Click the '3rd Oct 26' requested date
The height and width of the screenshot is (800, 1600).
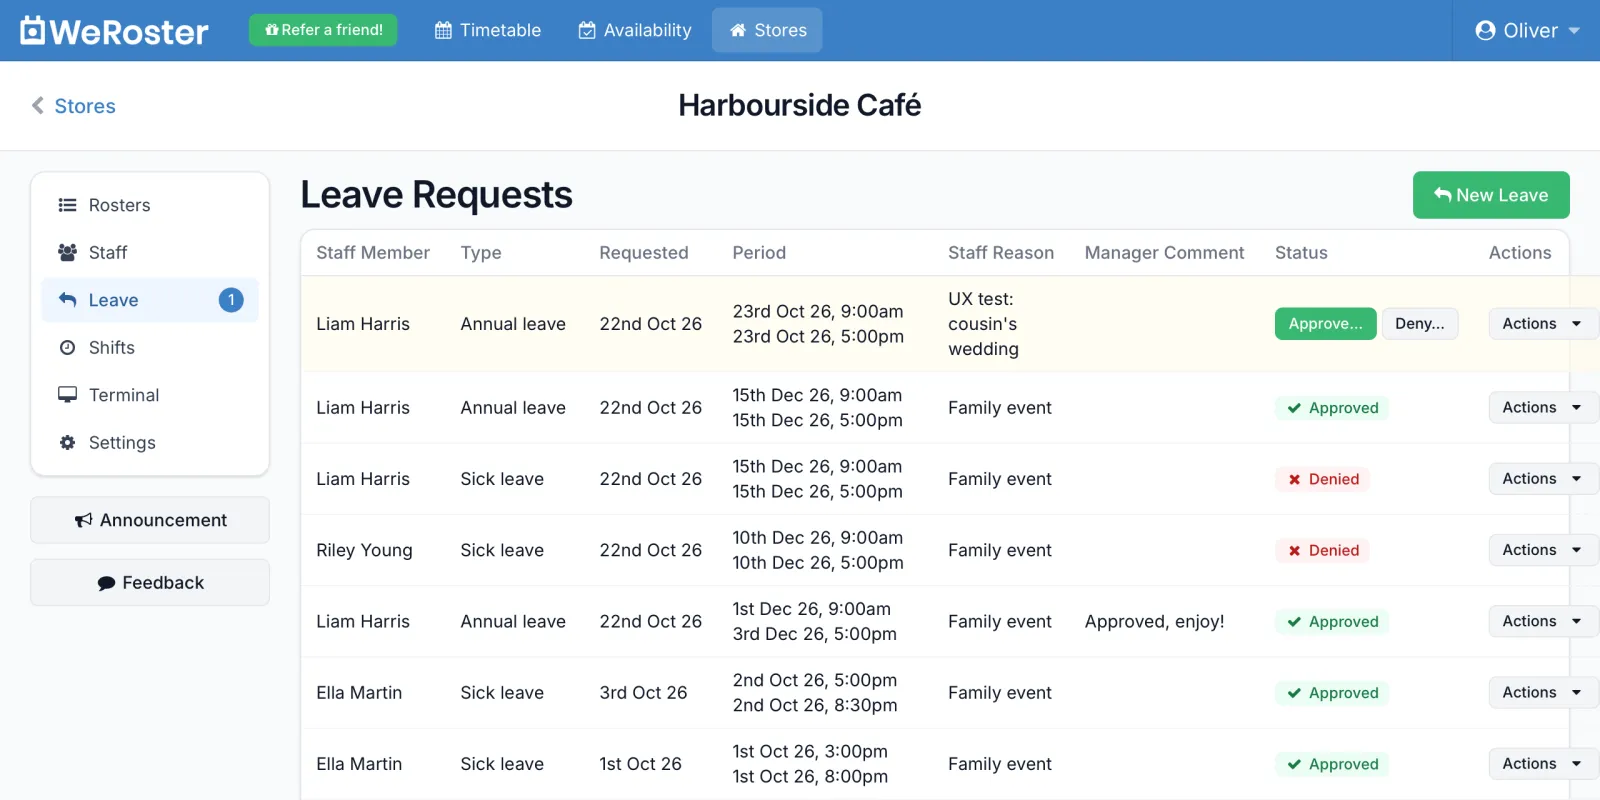(643, 692)
